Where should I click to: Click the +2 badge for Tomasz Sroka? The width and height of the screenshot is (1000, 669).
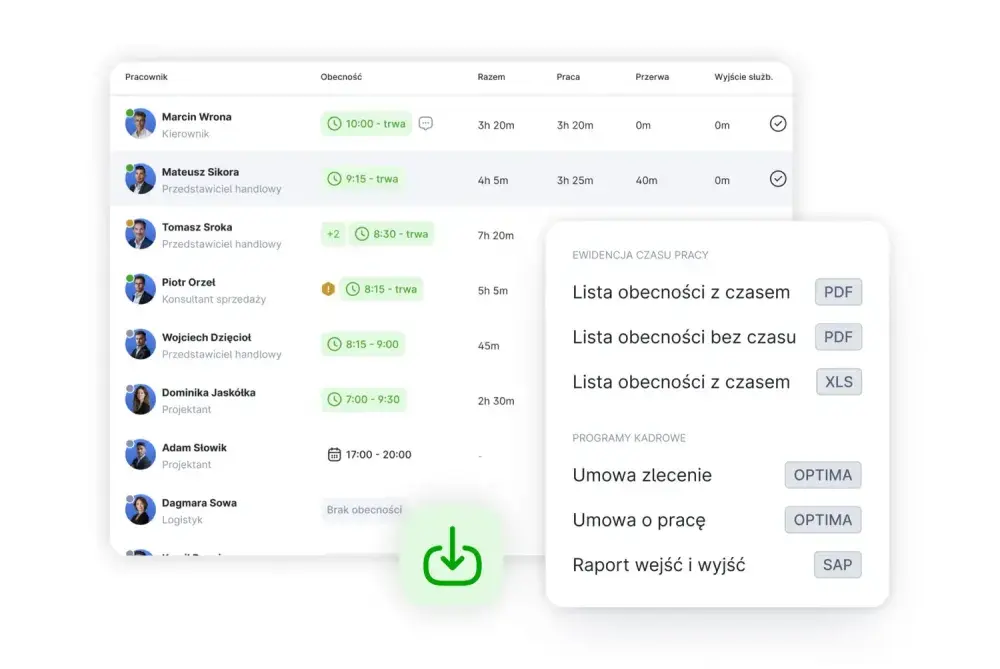333,234
